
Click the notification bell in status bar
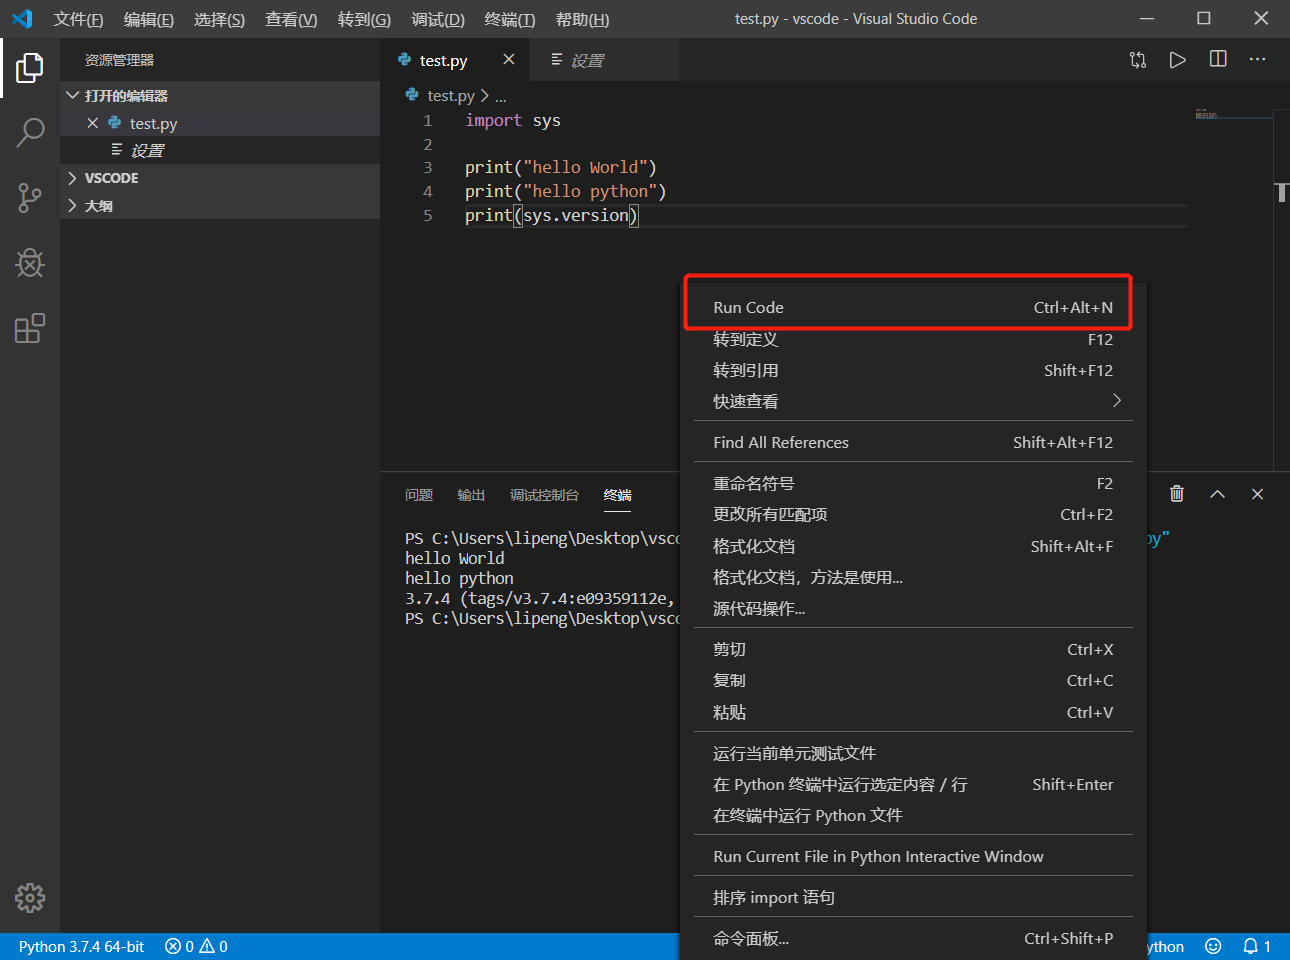point(1251,946)
